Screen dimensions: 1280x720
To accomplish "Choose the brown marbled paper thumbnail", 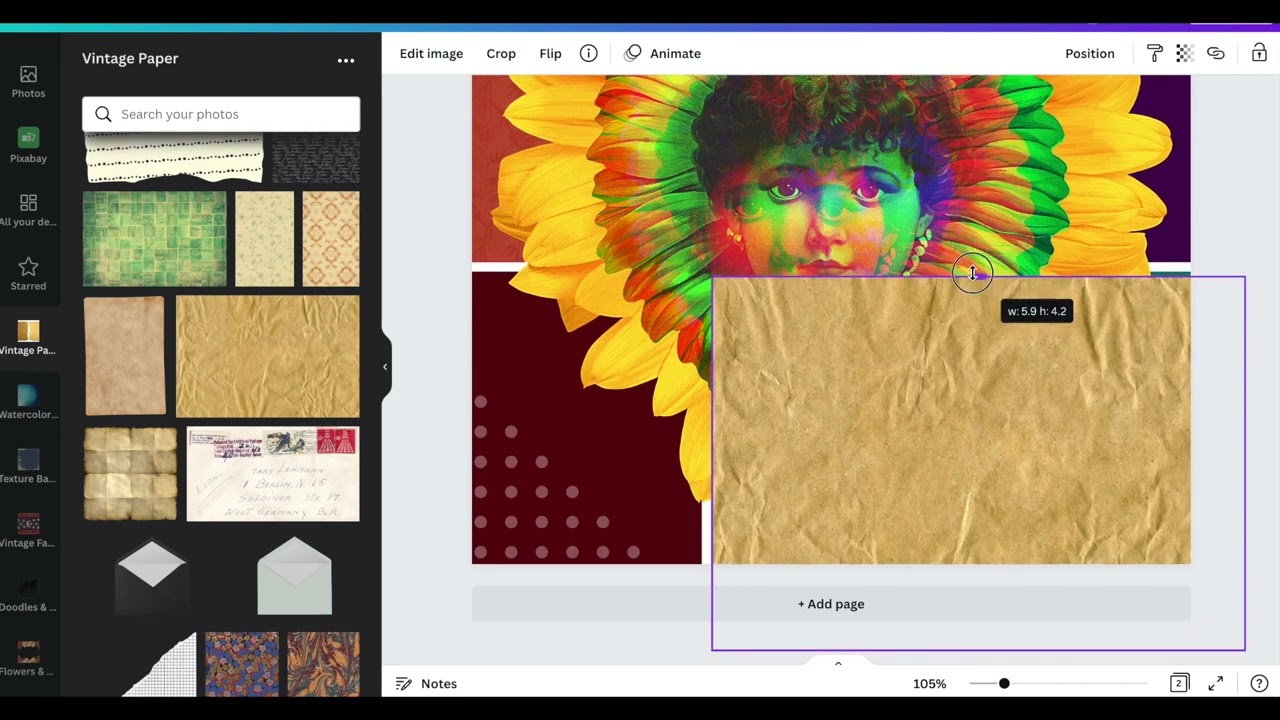I will pos(323,663).
